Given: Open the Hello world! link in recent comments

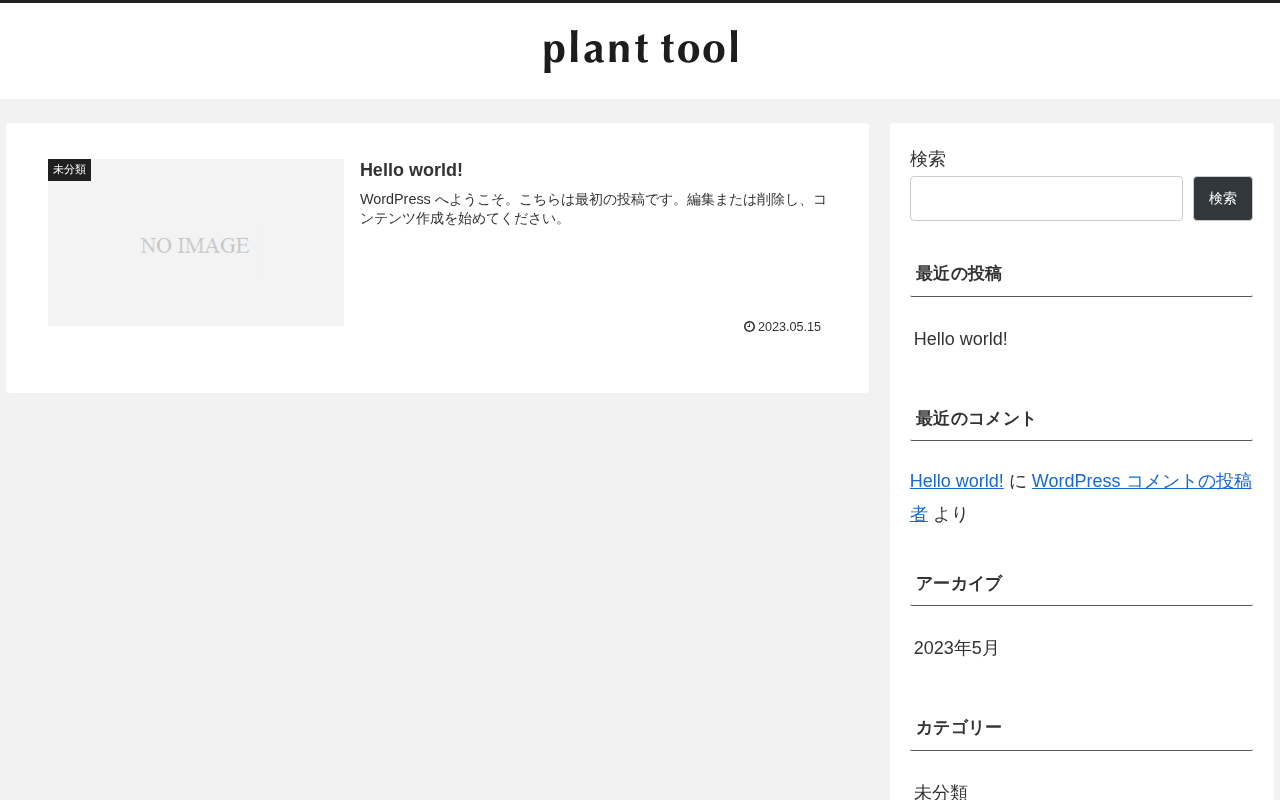Looking at the screenshot, I should 957,481.
